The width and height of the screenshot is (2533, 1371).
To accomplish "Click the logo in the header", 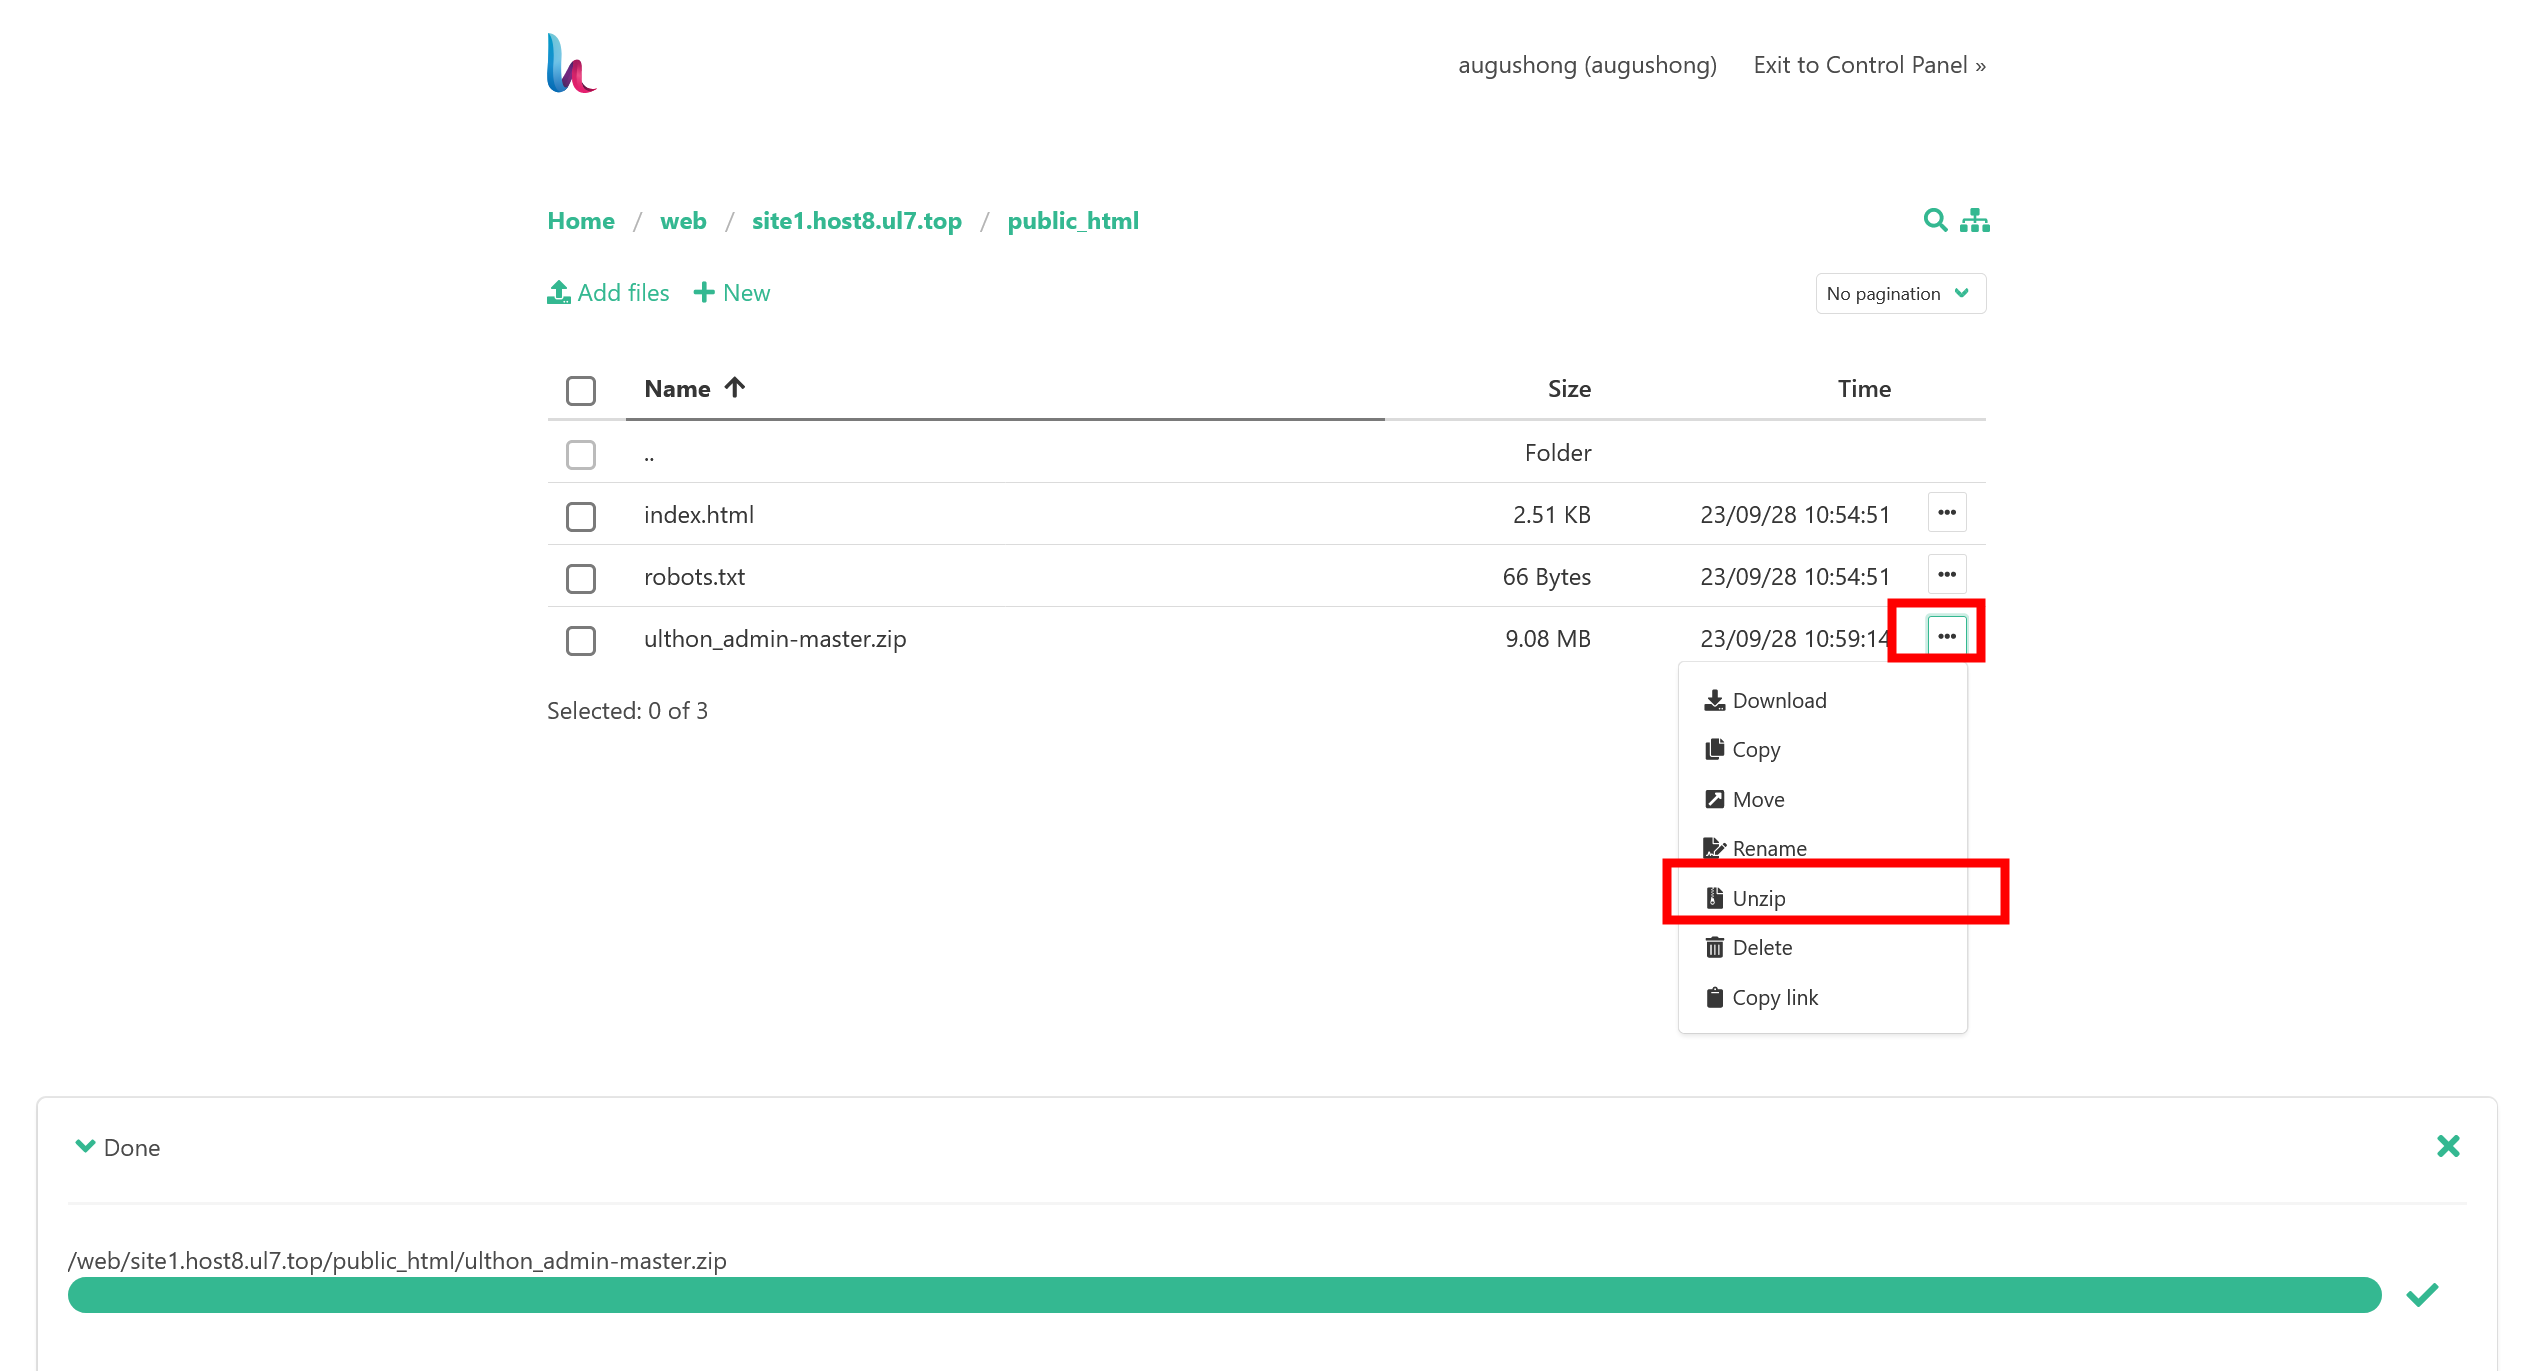I will coord(571,64).
